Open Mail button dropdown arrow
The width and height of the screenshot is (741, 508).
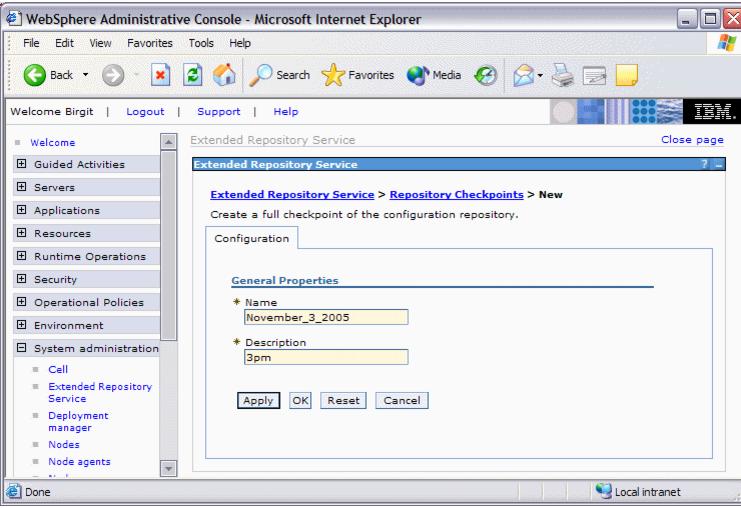540,75
